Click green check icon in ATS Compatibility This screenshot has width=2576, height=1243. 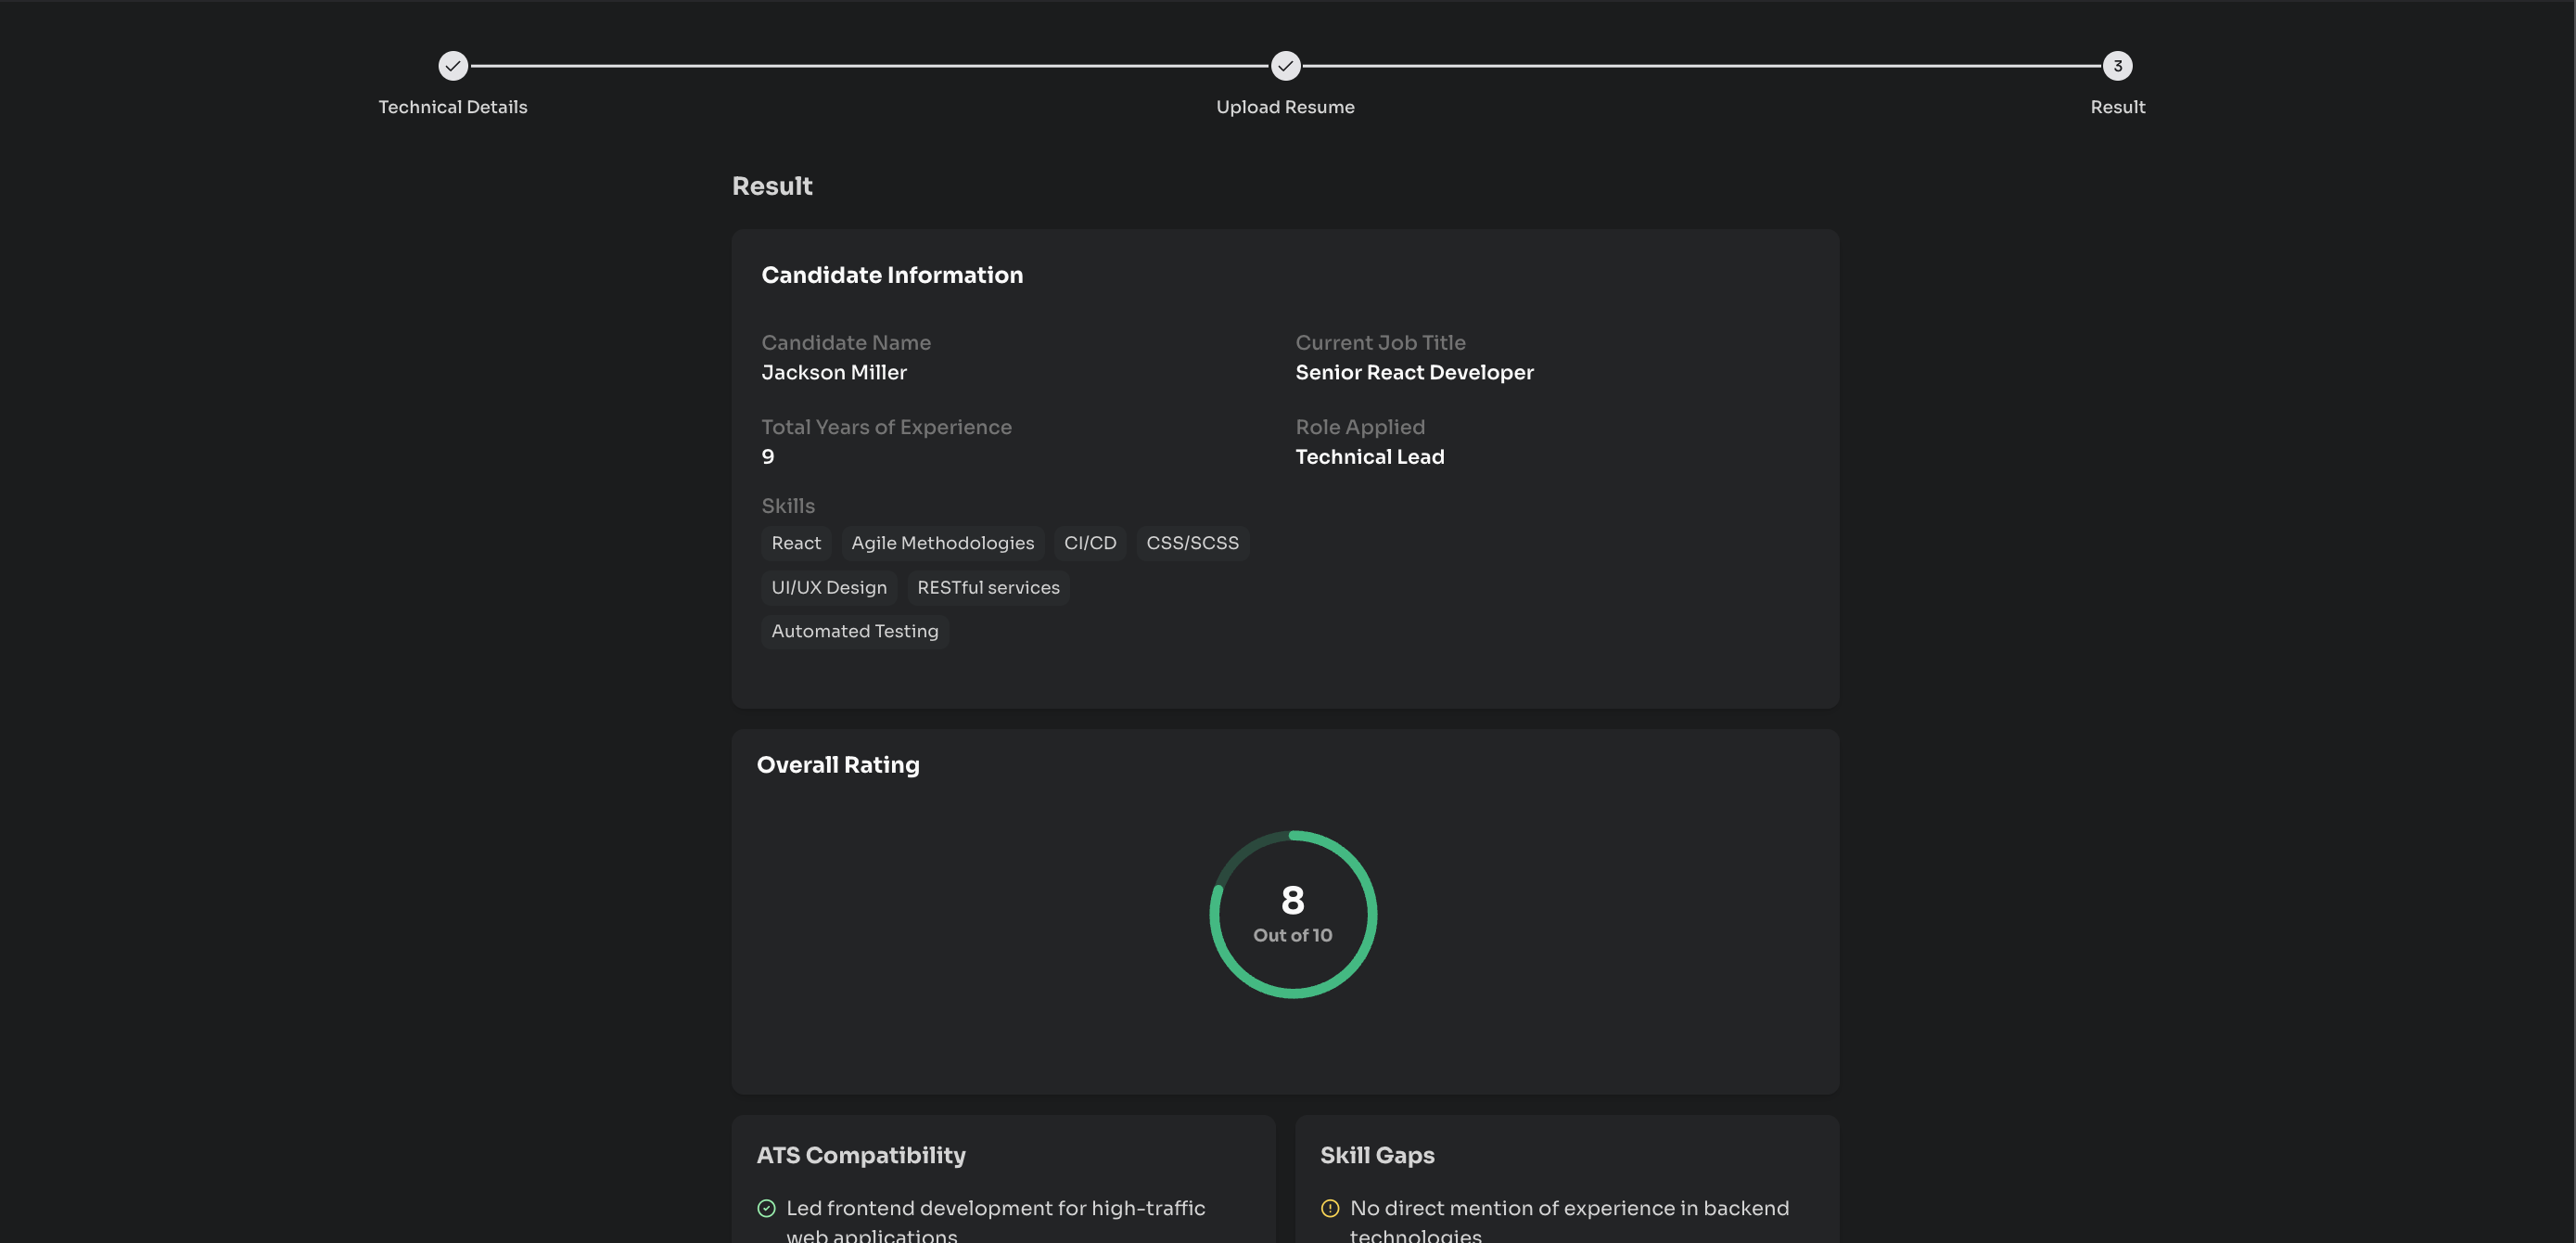coord(766,1208)
